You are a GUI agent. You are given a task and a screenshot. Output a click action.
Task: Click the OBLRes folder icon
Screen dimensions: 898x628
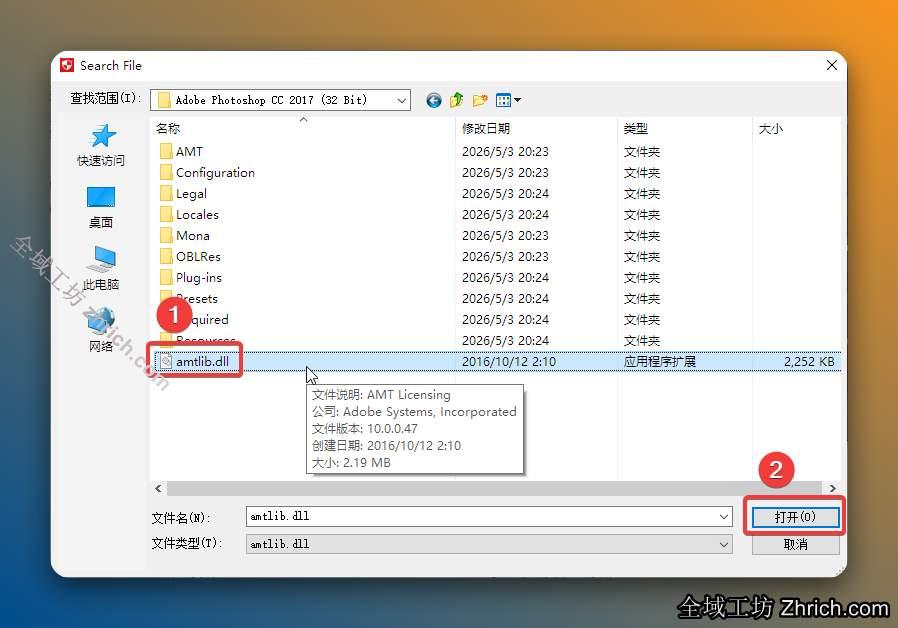[166, 257]
